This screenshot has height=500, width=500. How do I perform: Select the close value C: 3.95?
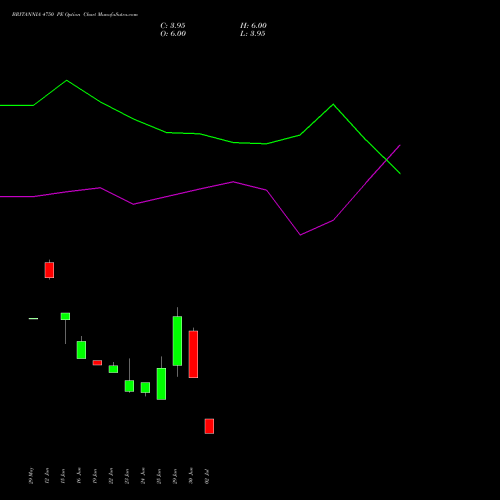pos(173,26)
